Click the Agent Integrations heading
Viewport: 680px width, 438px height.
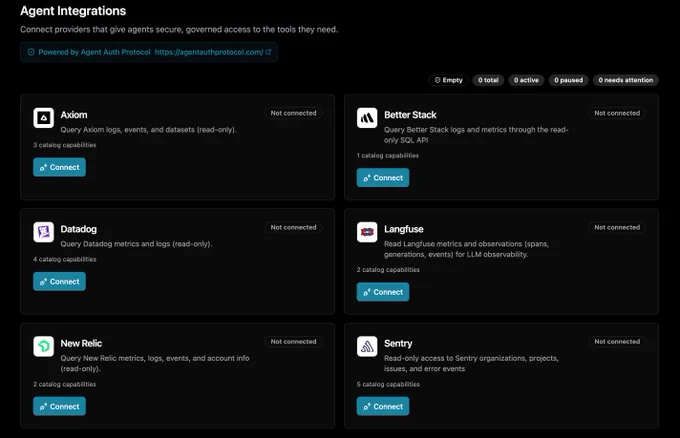[73, 11]
